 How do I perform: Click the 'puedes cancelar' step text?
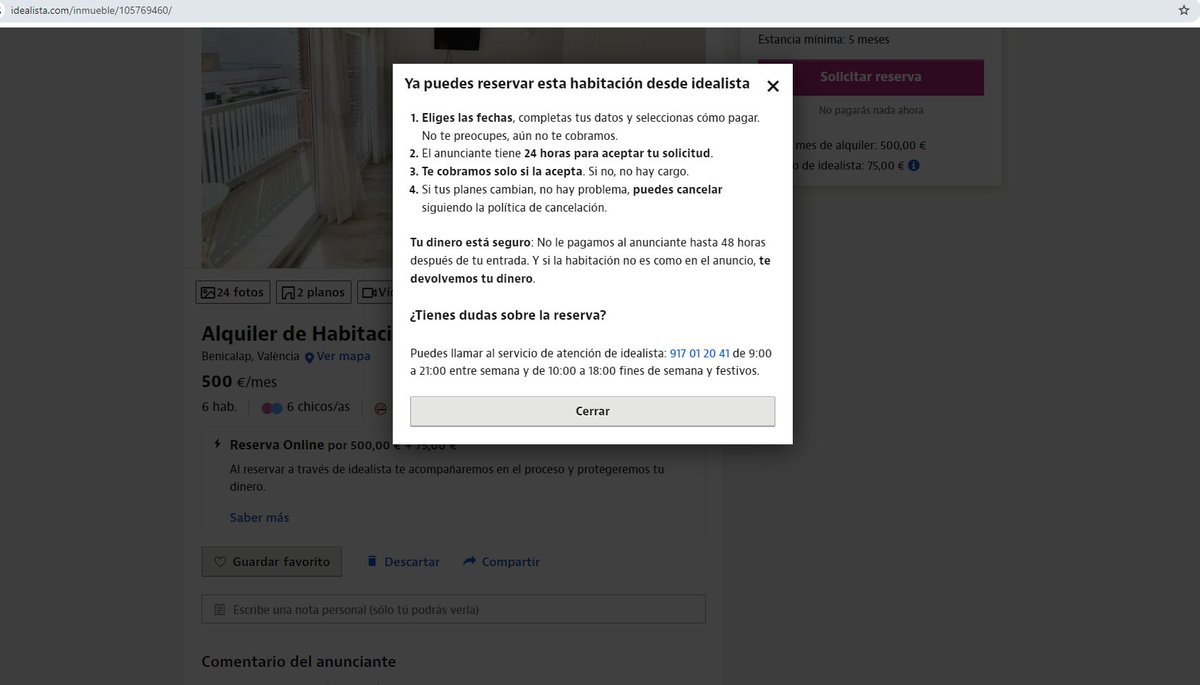pos(678,190)
